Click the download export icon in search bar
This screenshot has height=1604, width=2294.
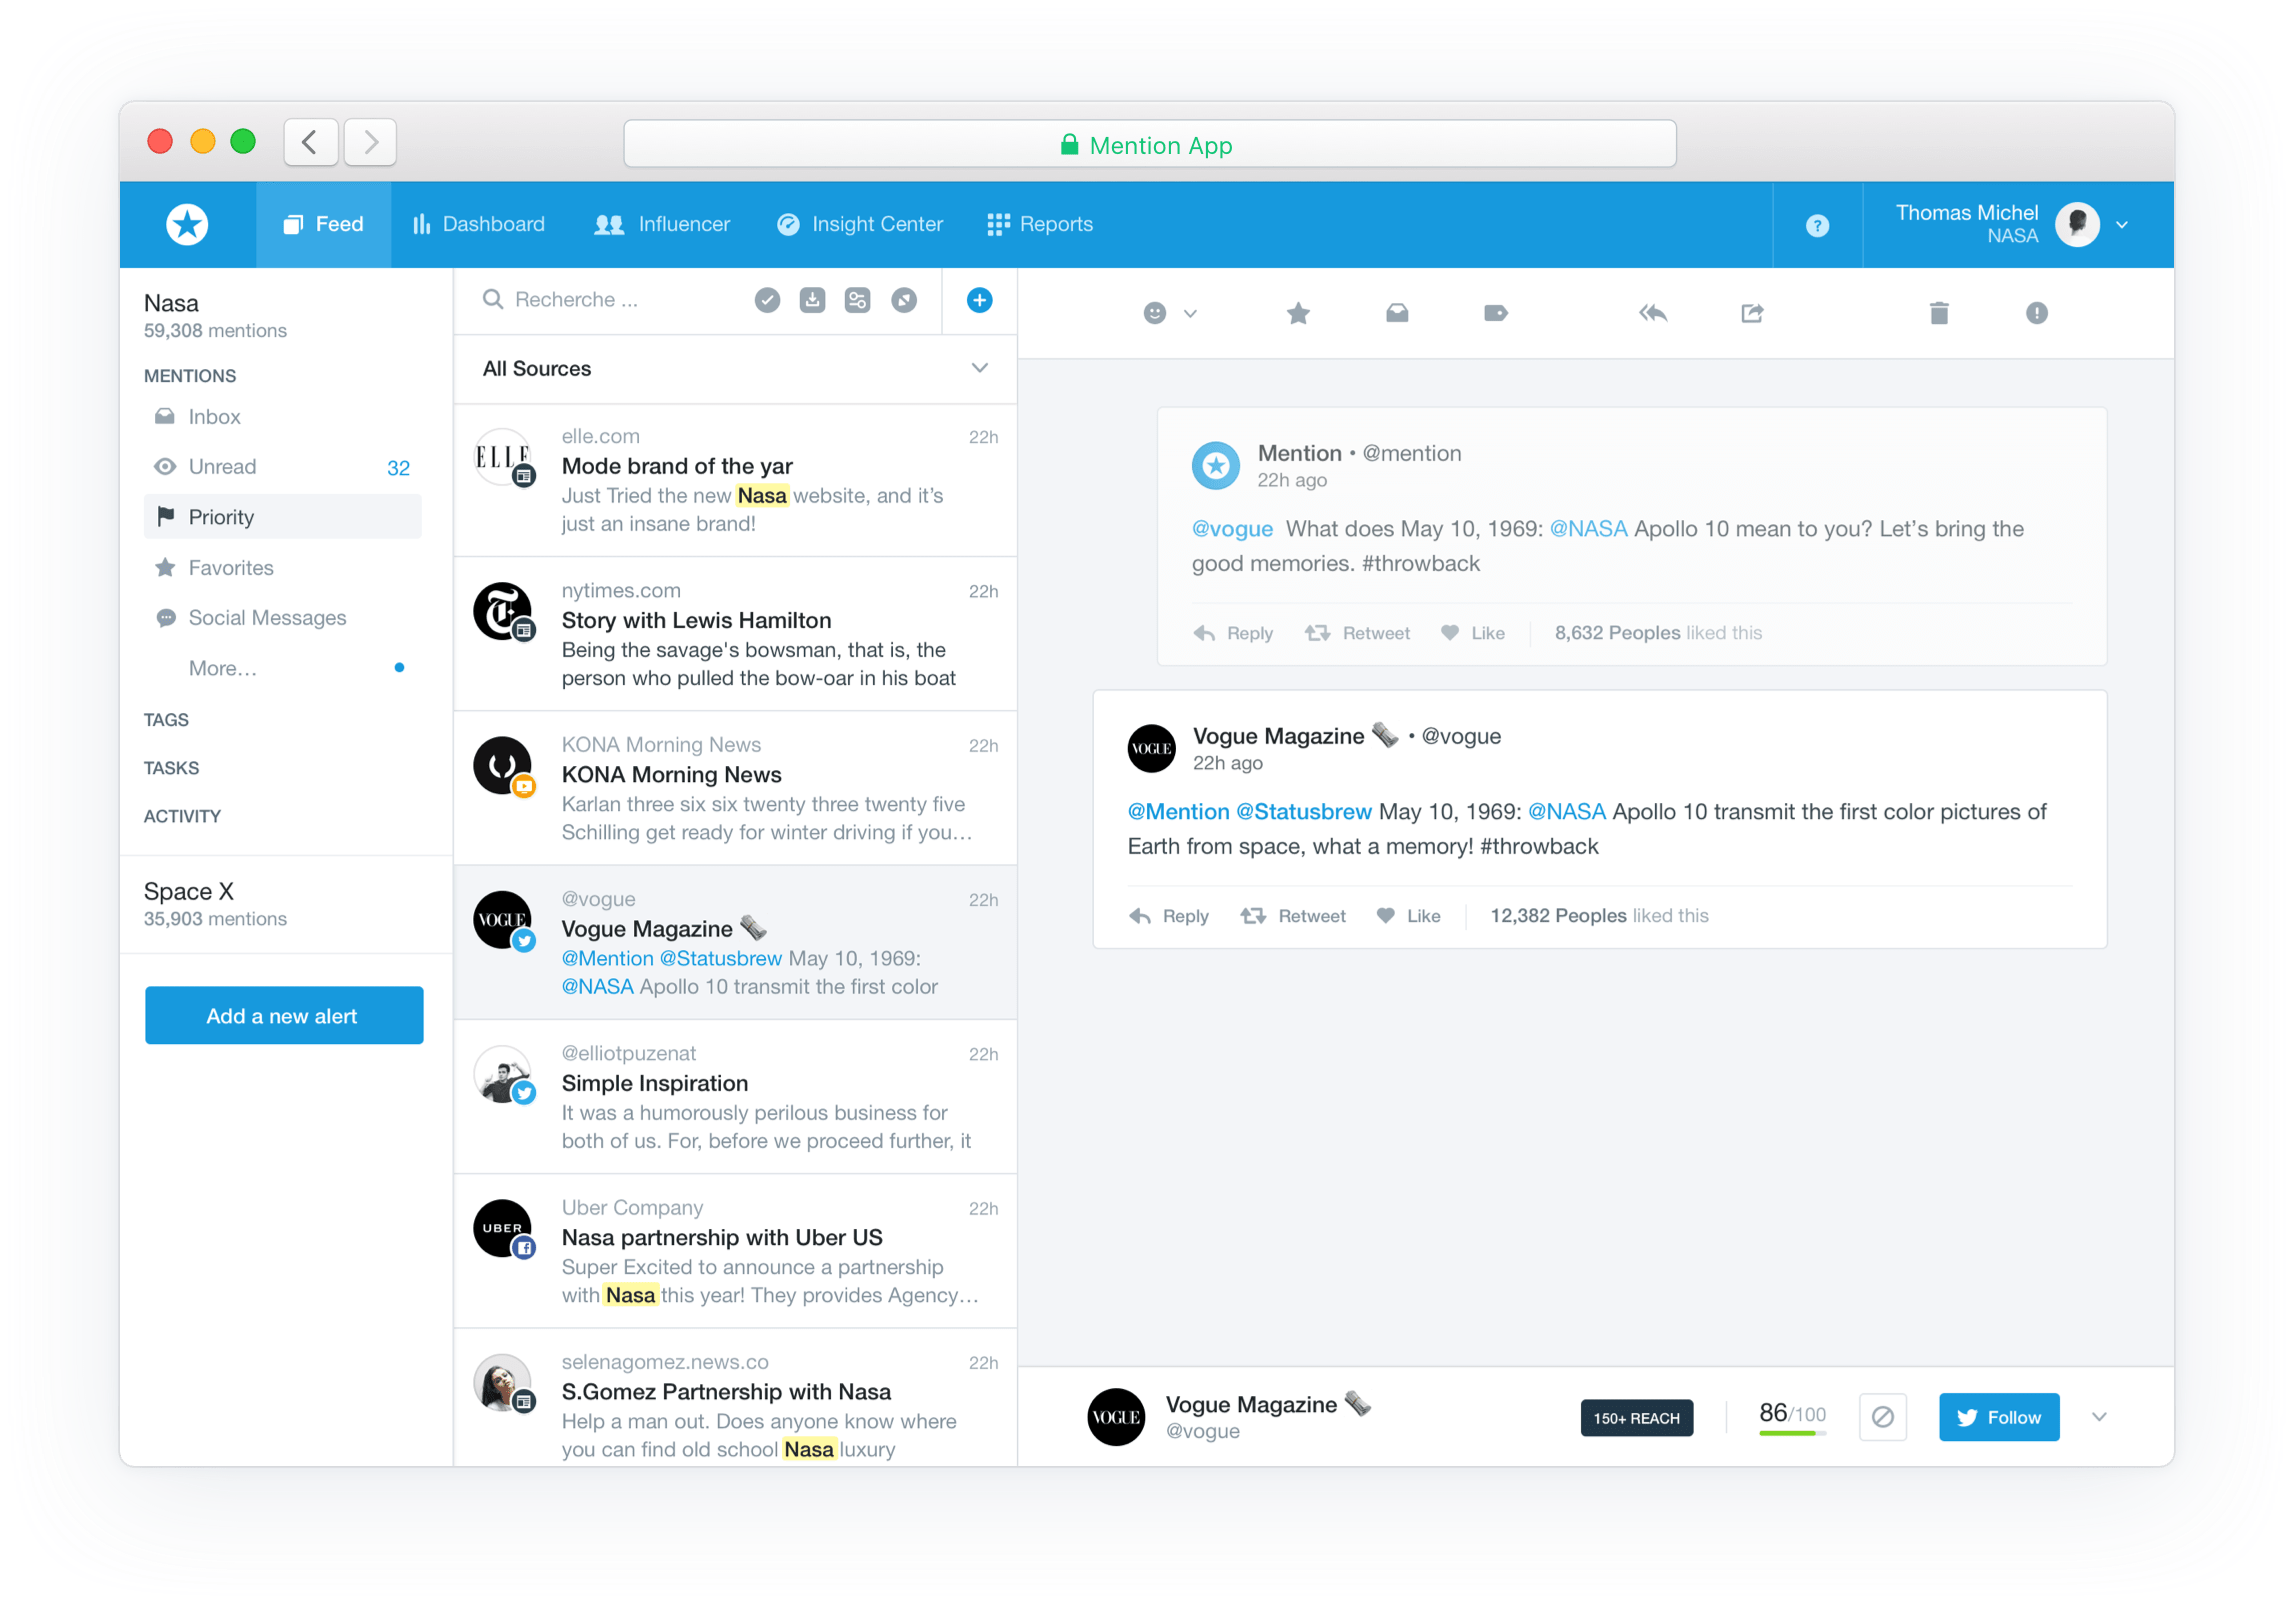coord(812,300)
